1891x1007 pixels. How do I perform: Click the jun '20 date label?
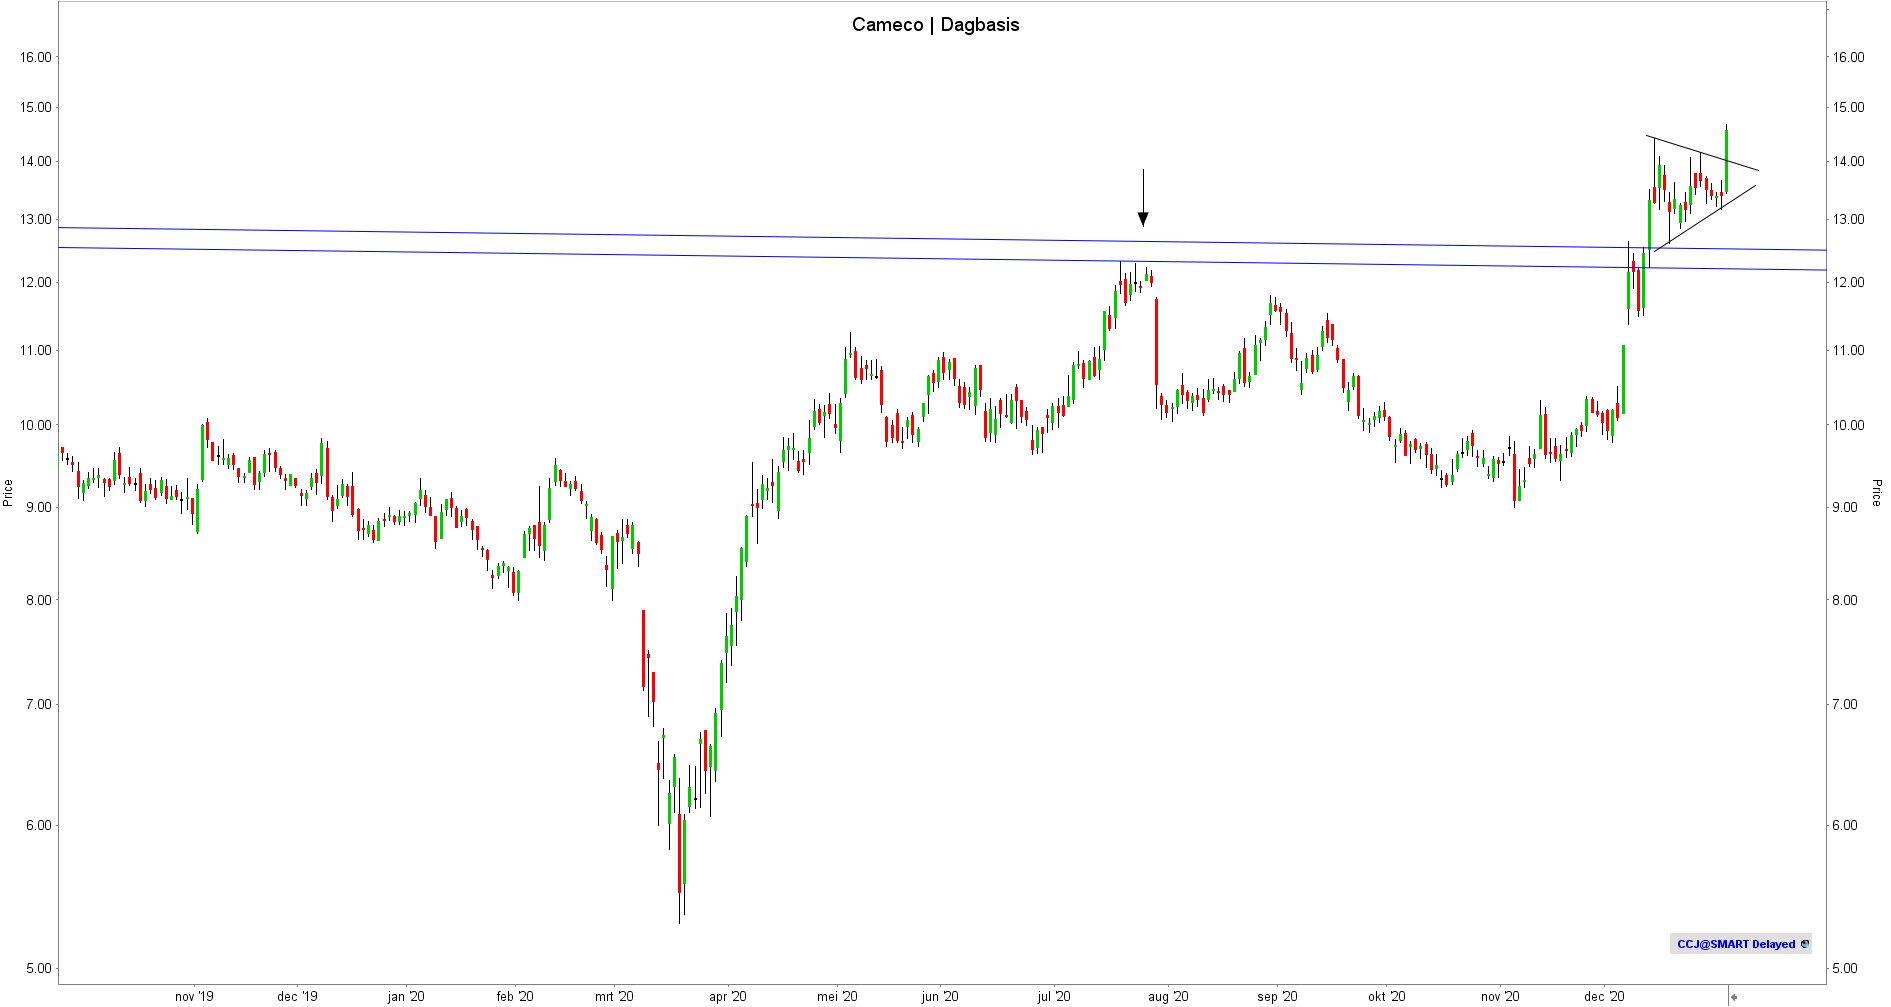[940, 996]
